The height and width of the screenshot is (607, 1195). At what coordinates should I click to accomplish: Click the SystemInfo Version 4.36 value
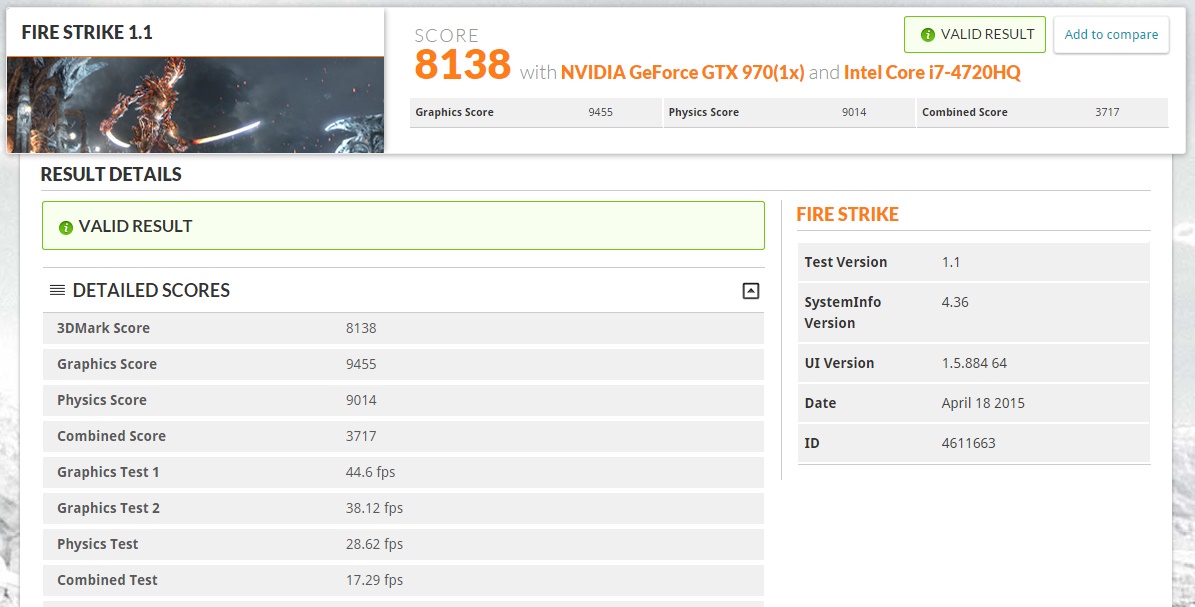coord(955,302)
